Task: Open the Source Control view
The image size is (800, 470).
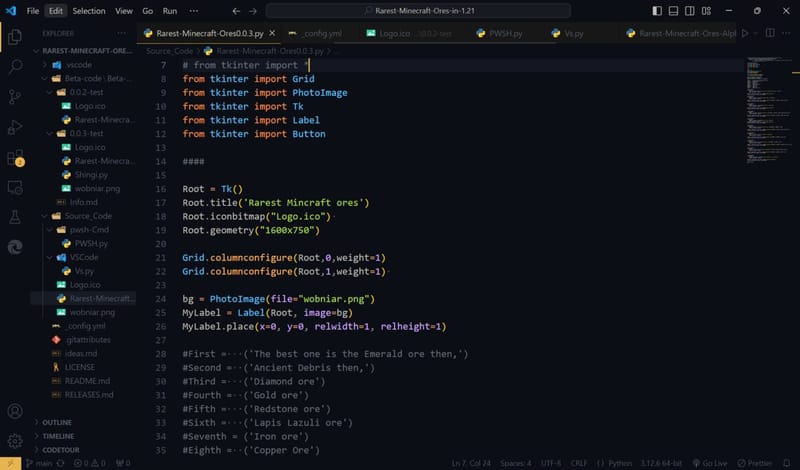Action: (x=15, y=96)
